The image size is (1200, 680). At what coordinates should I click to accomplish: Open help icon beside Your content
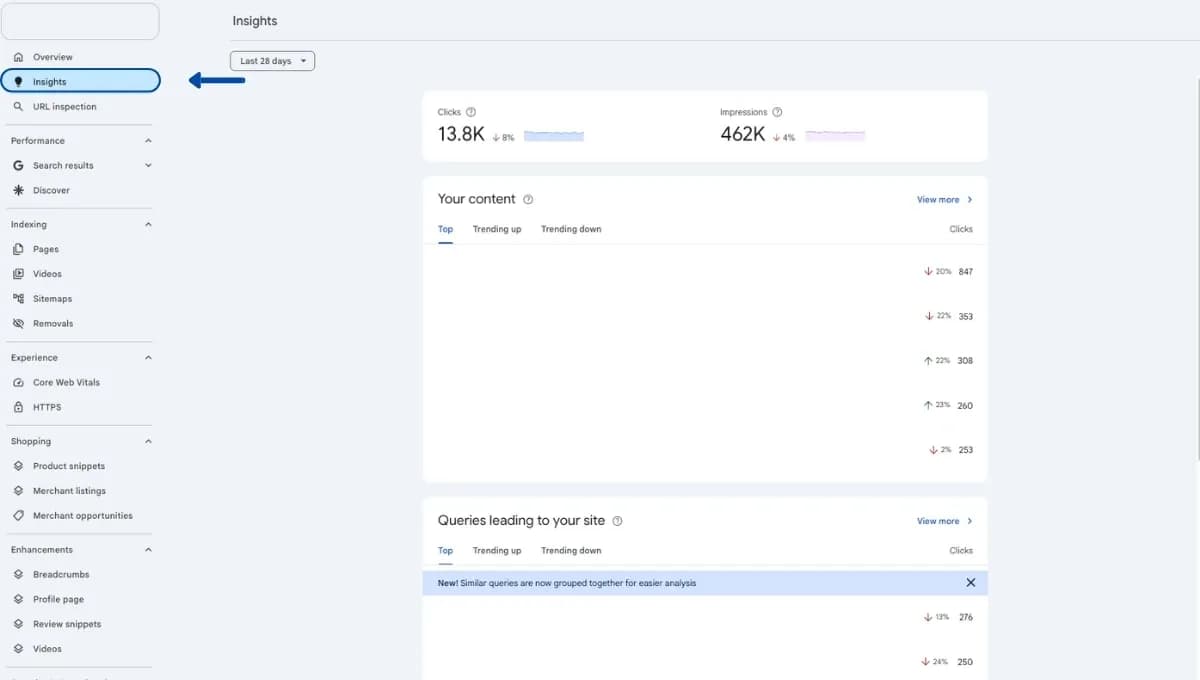tap(528, 199)
